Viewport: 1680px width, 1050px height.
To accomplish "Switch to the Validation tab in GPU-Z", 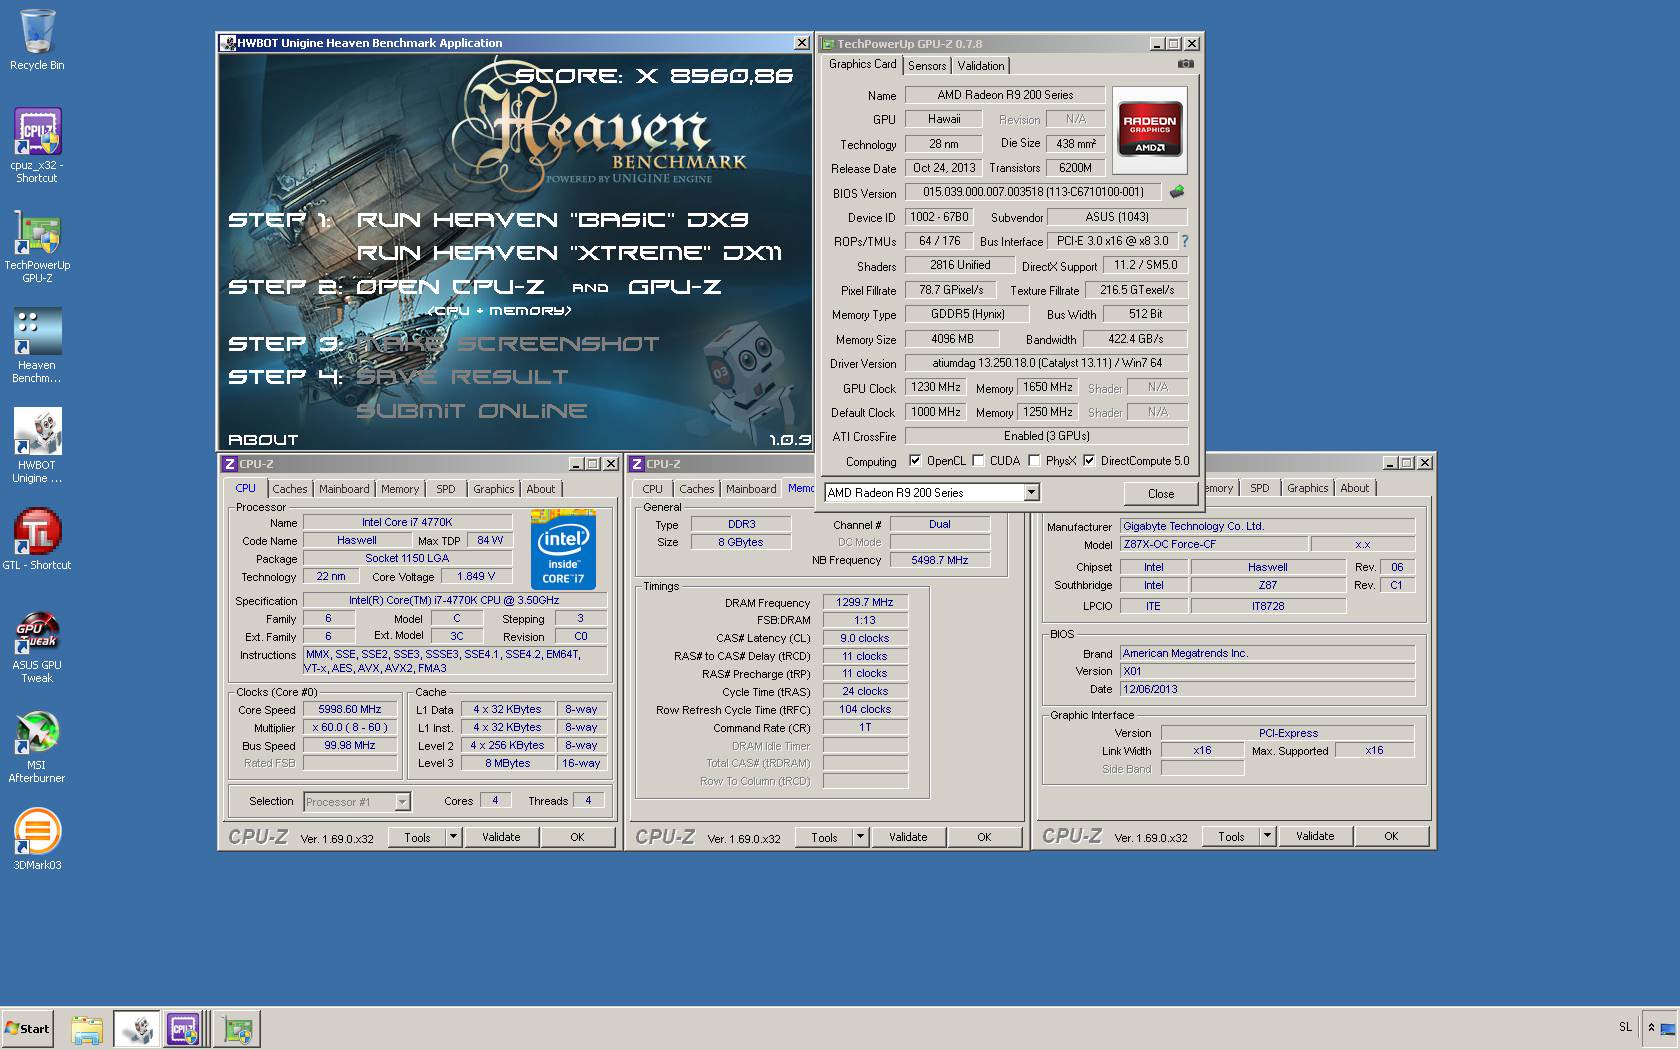I will [981, 66].
